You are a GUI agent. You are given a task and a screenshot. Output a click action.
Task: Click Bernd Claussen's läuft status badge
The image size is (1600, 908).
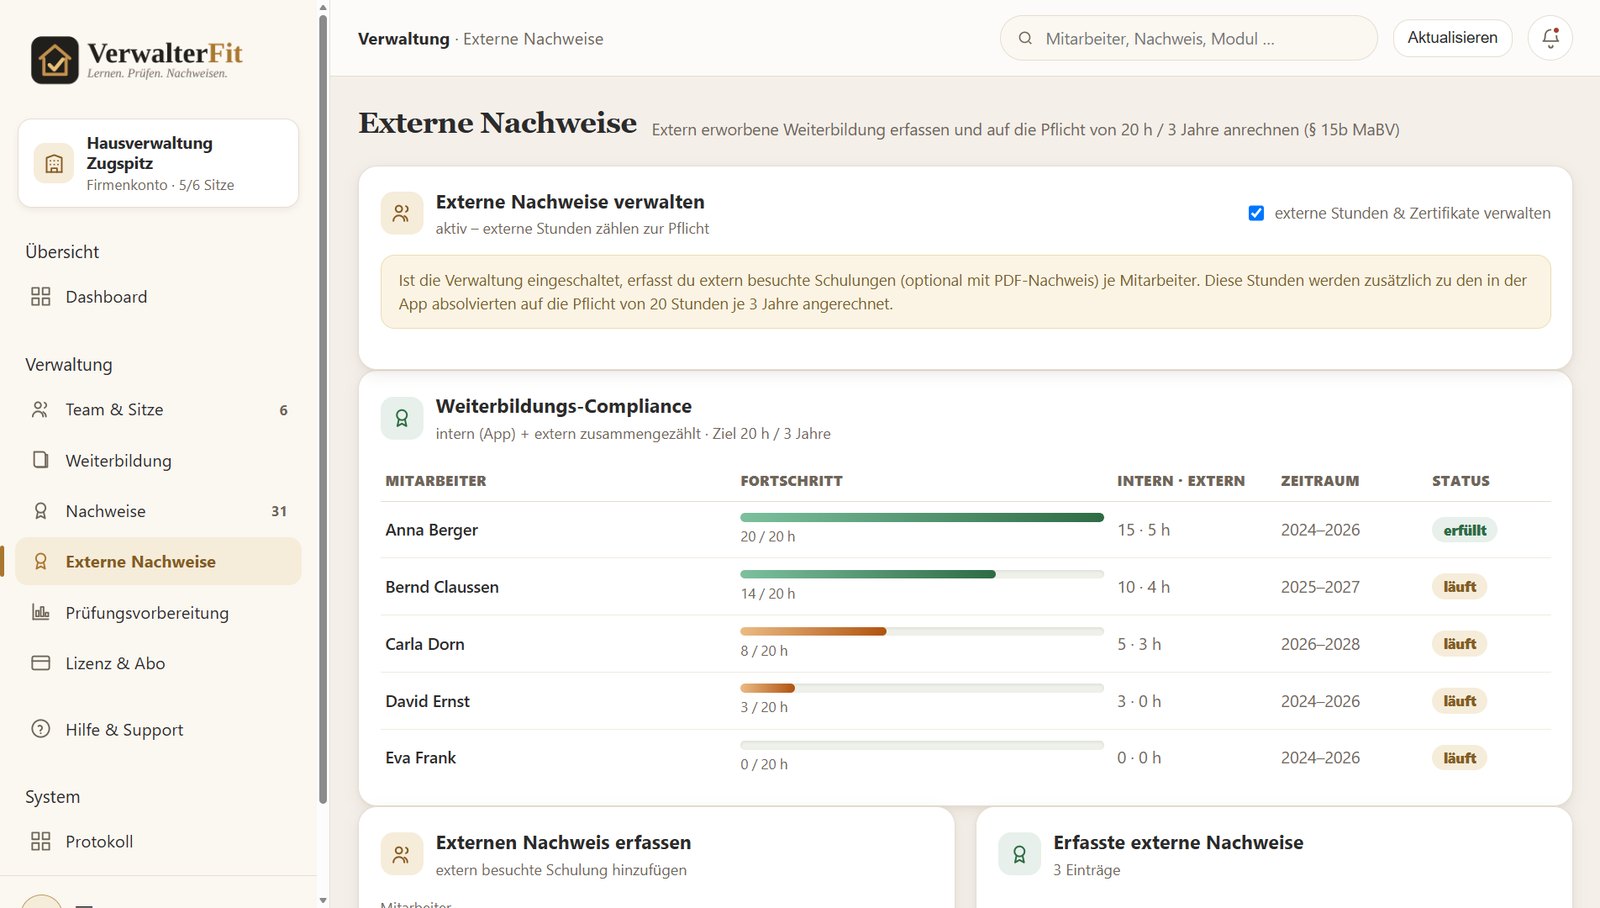1459,587
